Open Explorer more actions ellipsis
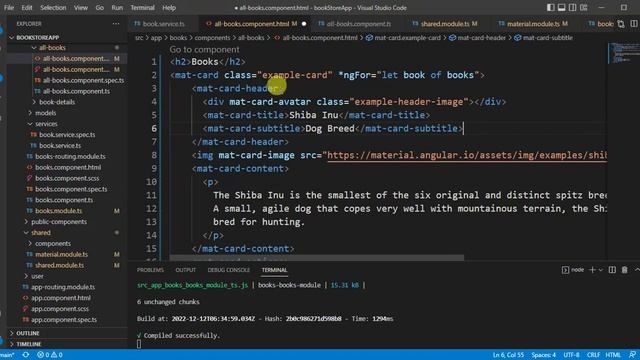 tap(116, 24)
